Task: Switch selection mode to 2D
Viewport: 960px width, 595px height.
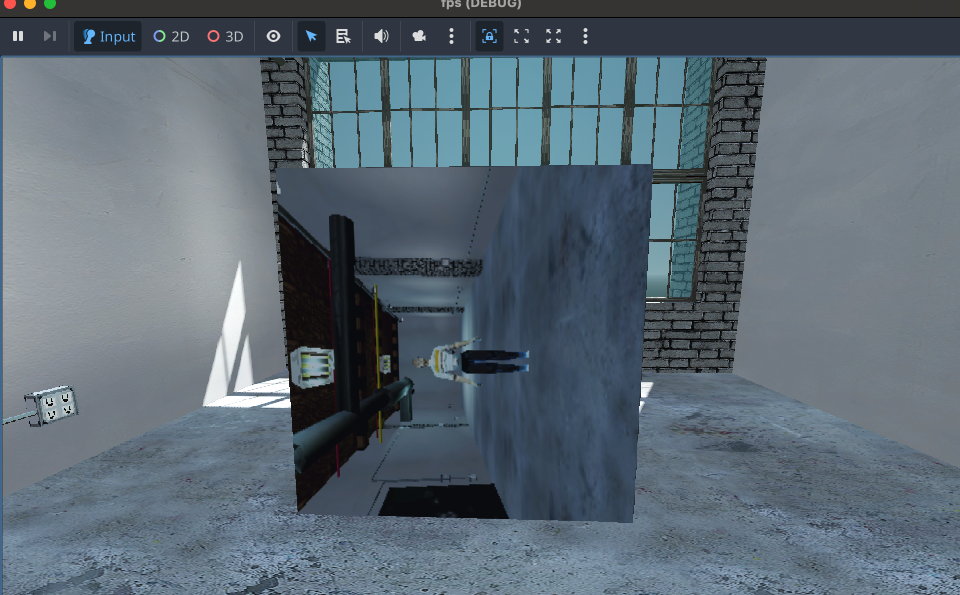Action: [x=172, y=36]
